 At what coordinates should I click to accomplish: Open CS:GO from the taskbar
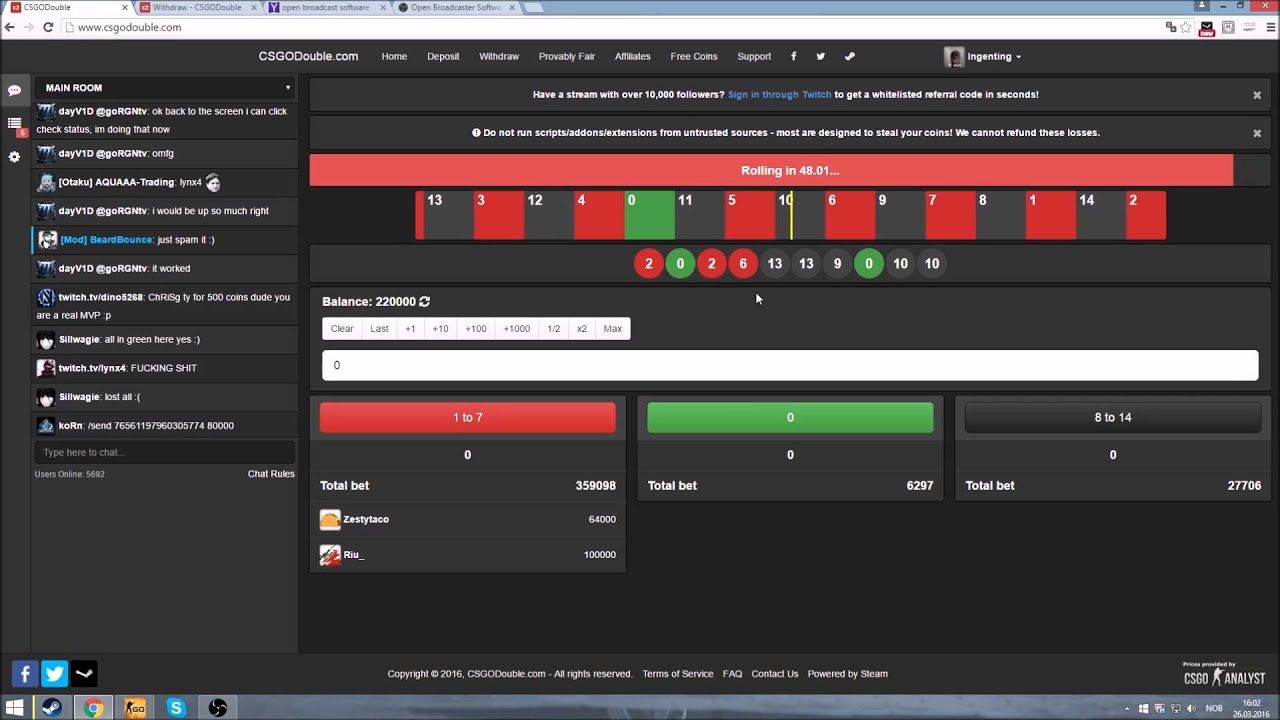tap(134, 708)
